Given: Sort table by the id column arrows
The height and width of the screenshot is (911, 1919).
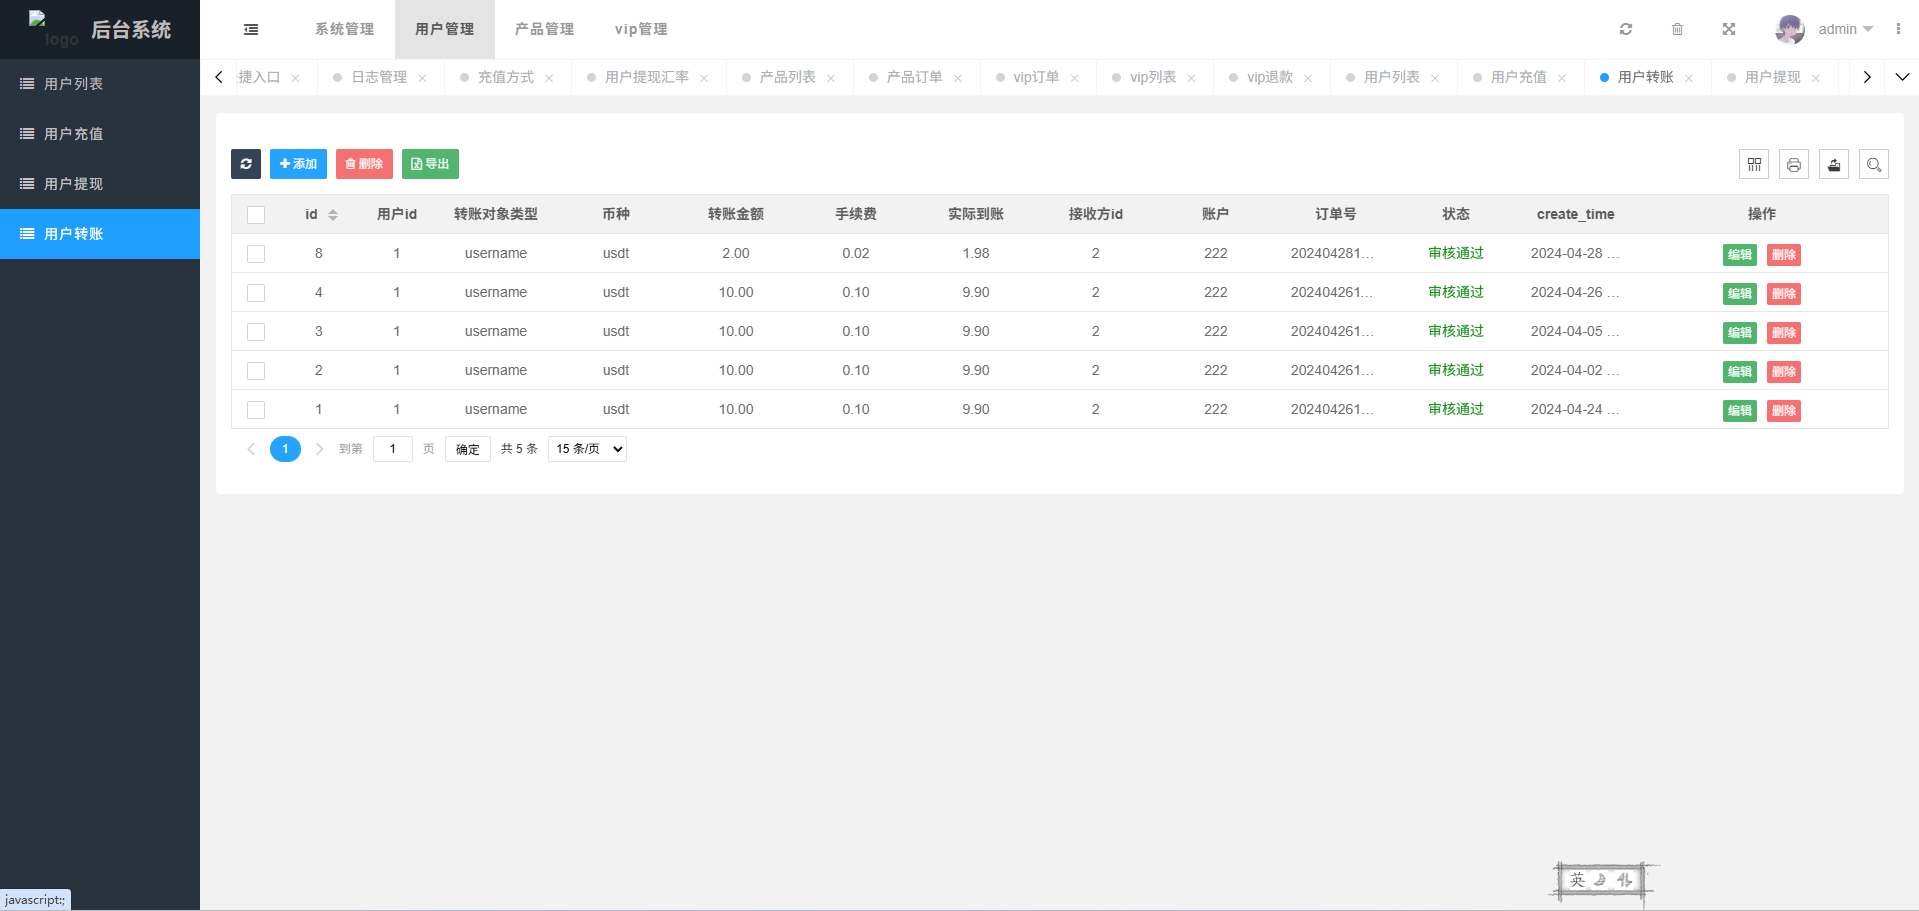Looking at the screenshot, I should click(333, 215).
